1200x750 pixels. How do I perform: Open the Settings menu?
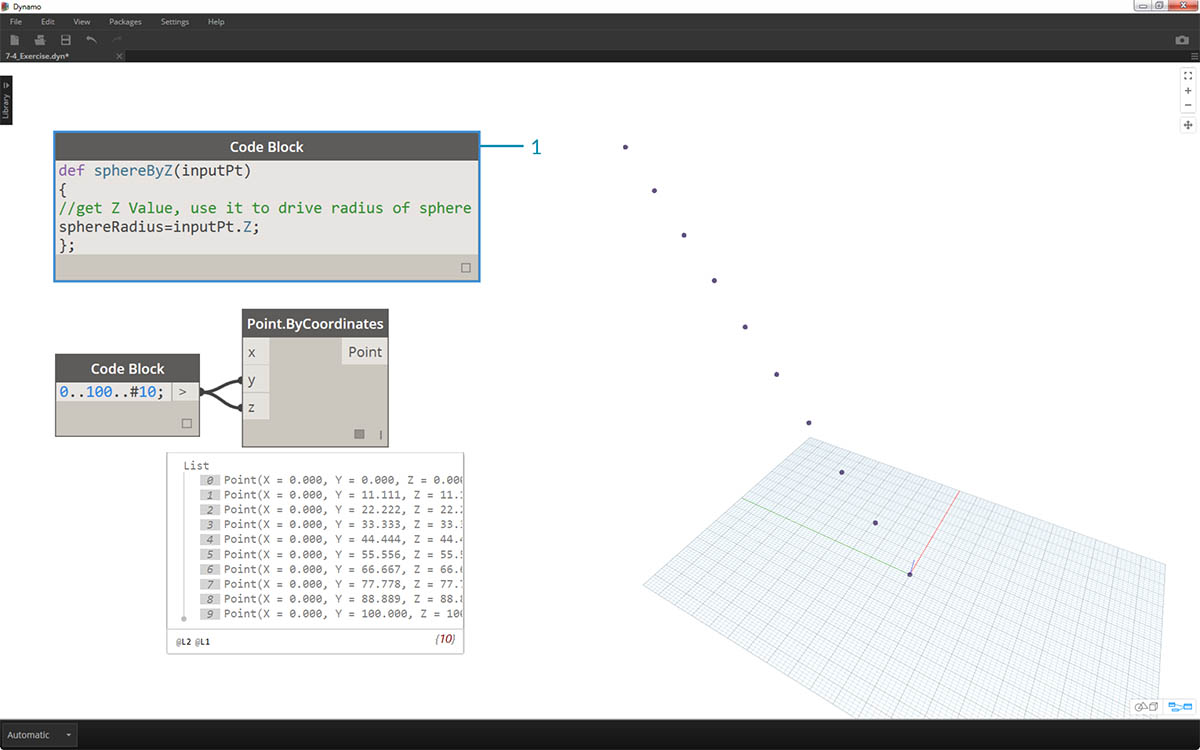coord(175,21)
